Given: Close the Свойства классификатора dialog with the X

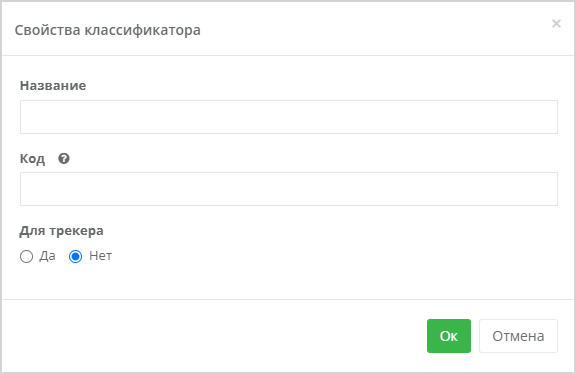Looking at the screenshot, I should coord(556,24).
